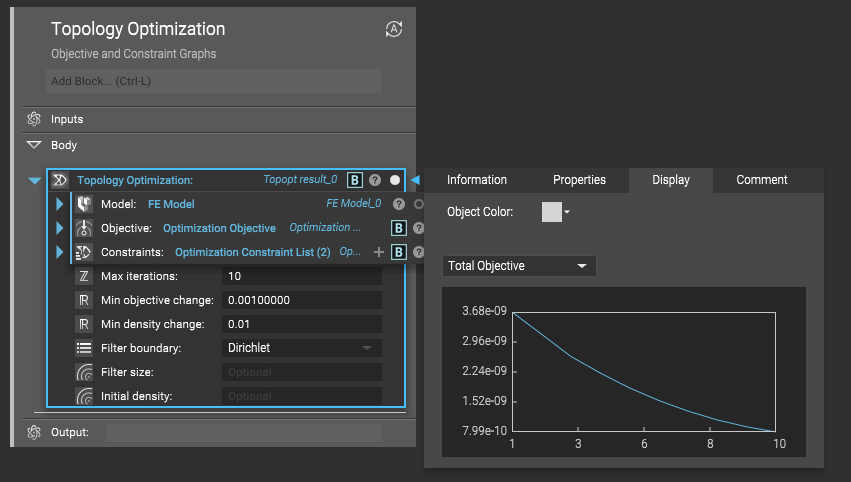Image resolution: width=851 pixels, height=482 pixels.
Task: Click the field icon beside Initial density
Action: point(84,396)
